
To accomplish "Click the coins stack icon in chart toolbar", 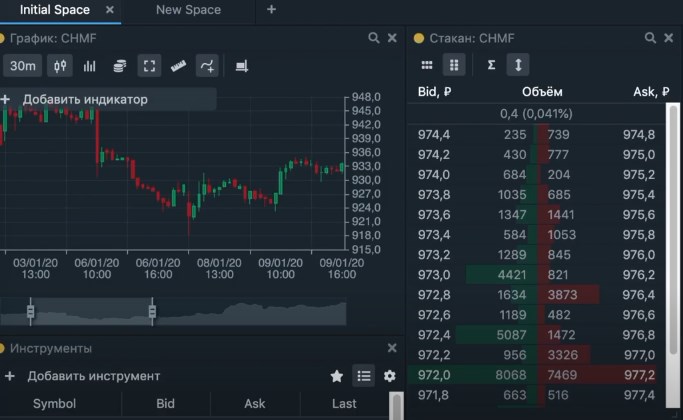I will (119, 66).
